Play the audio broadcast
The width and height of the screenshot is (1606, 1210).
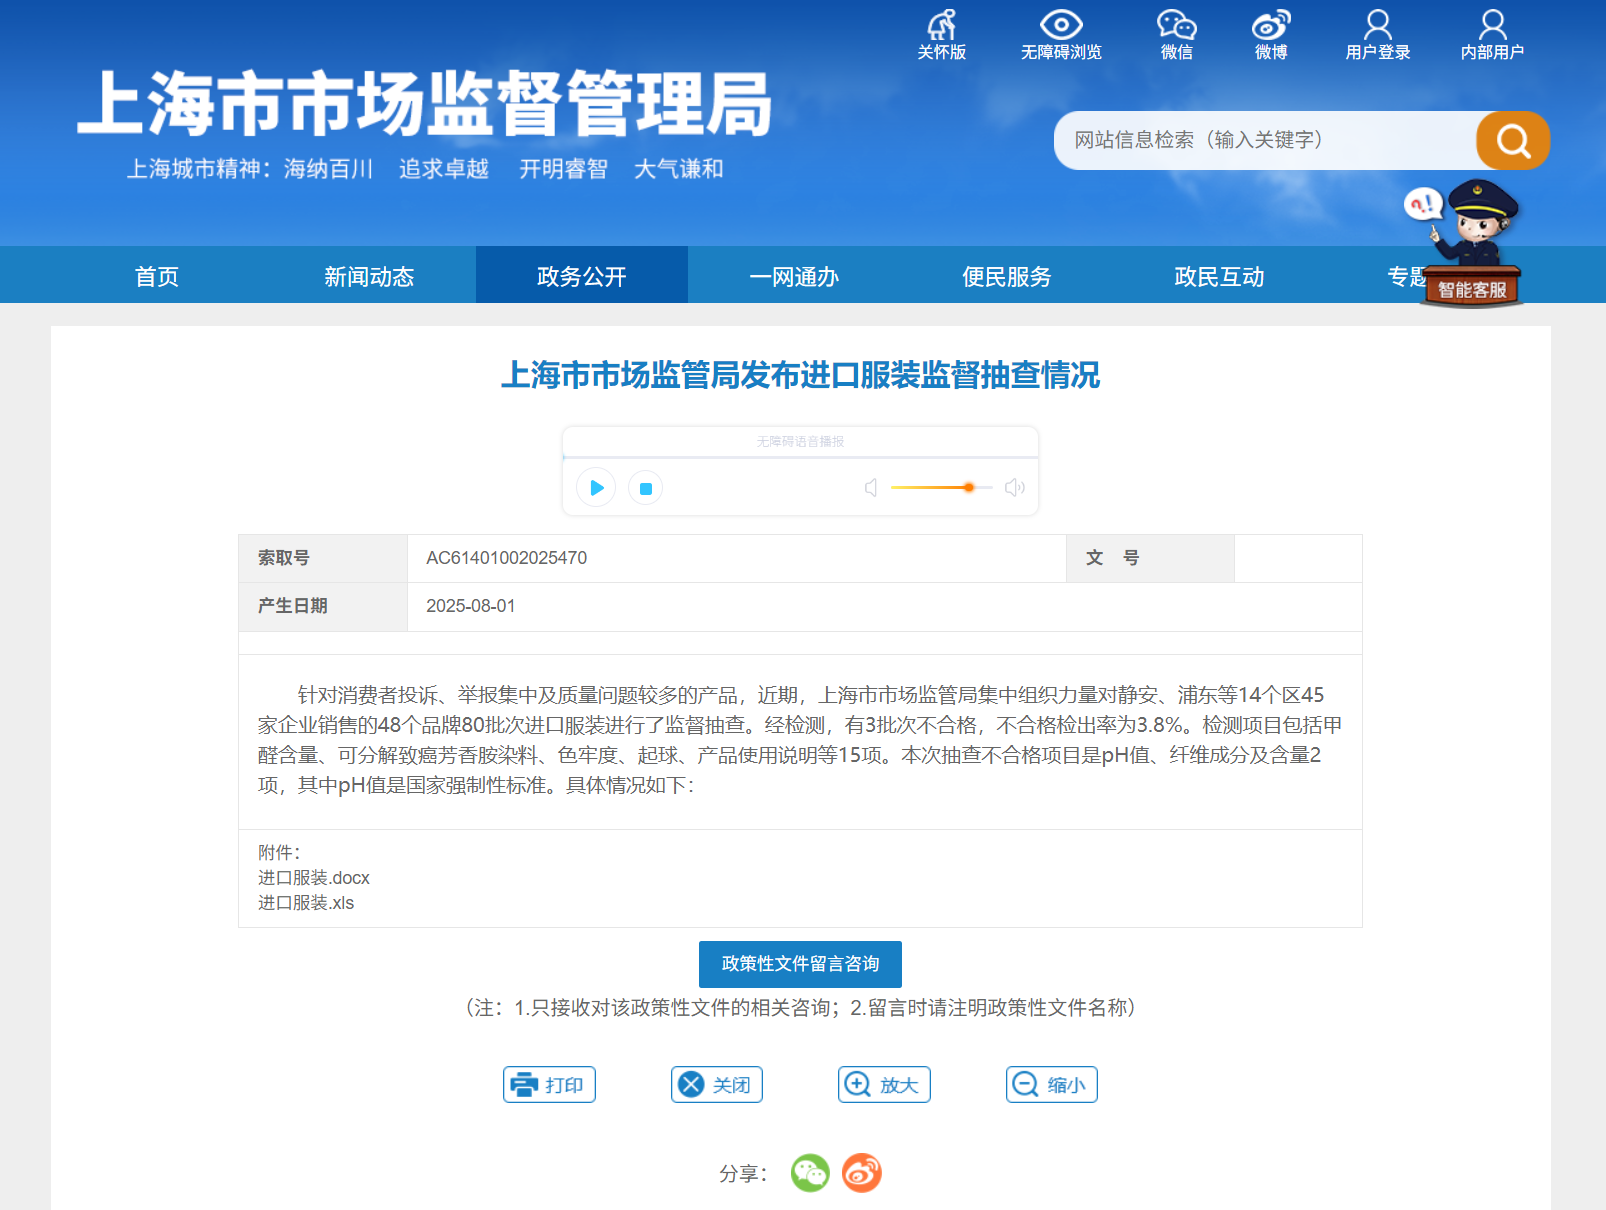tap(596, 488)
